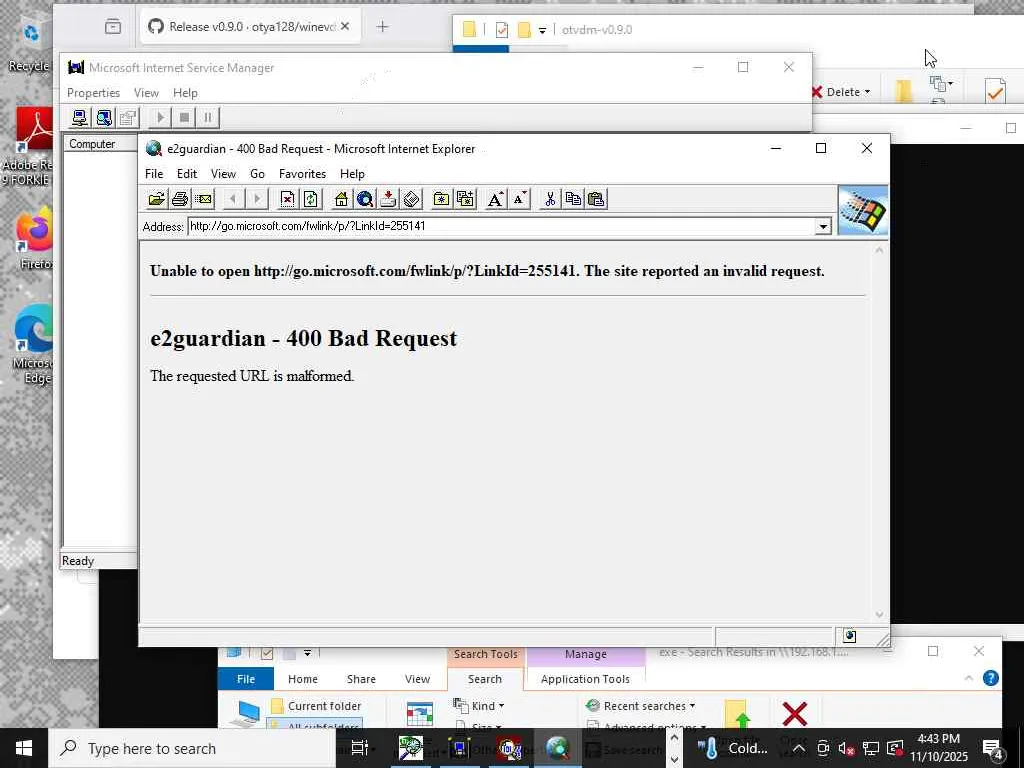Open Properties menu in Internet Service Manager
This screenshot has width=1024, height=768.
(93, 93)
